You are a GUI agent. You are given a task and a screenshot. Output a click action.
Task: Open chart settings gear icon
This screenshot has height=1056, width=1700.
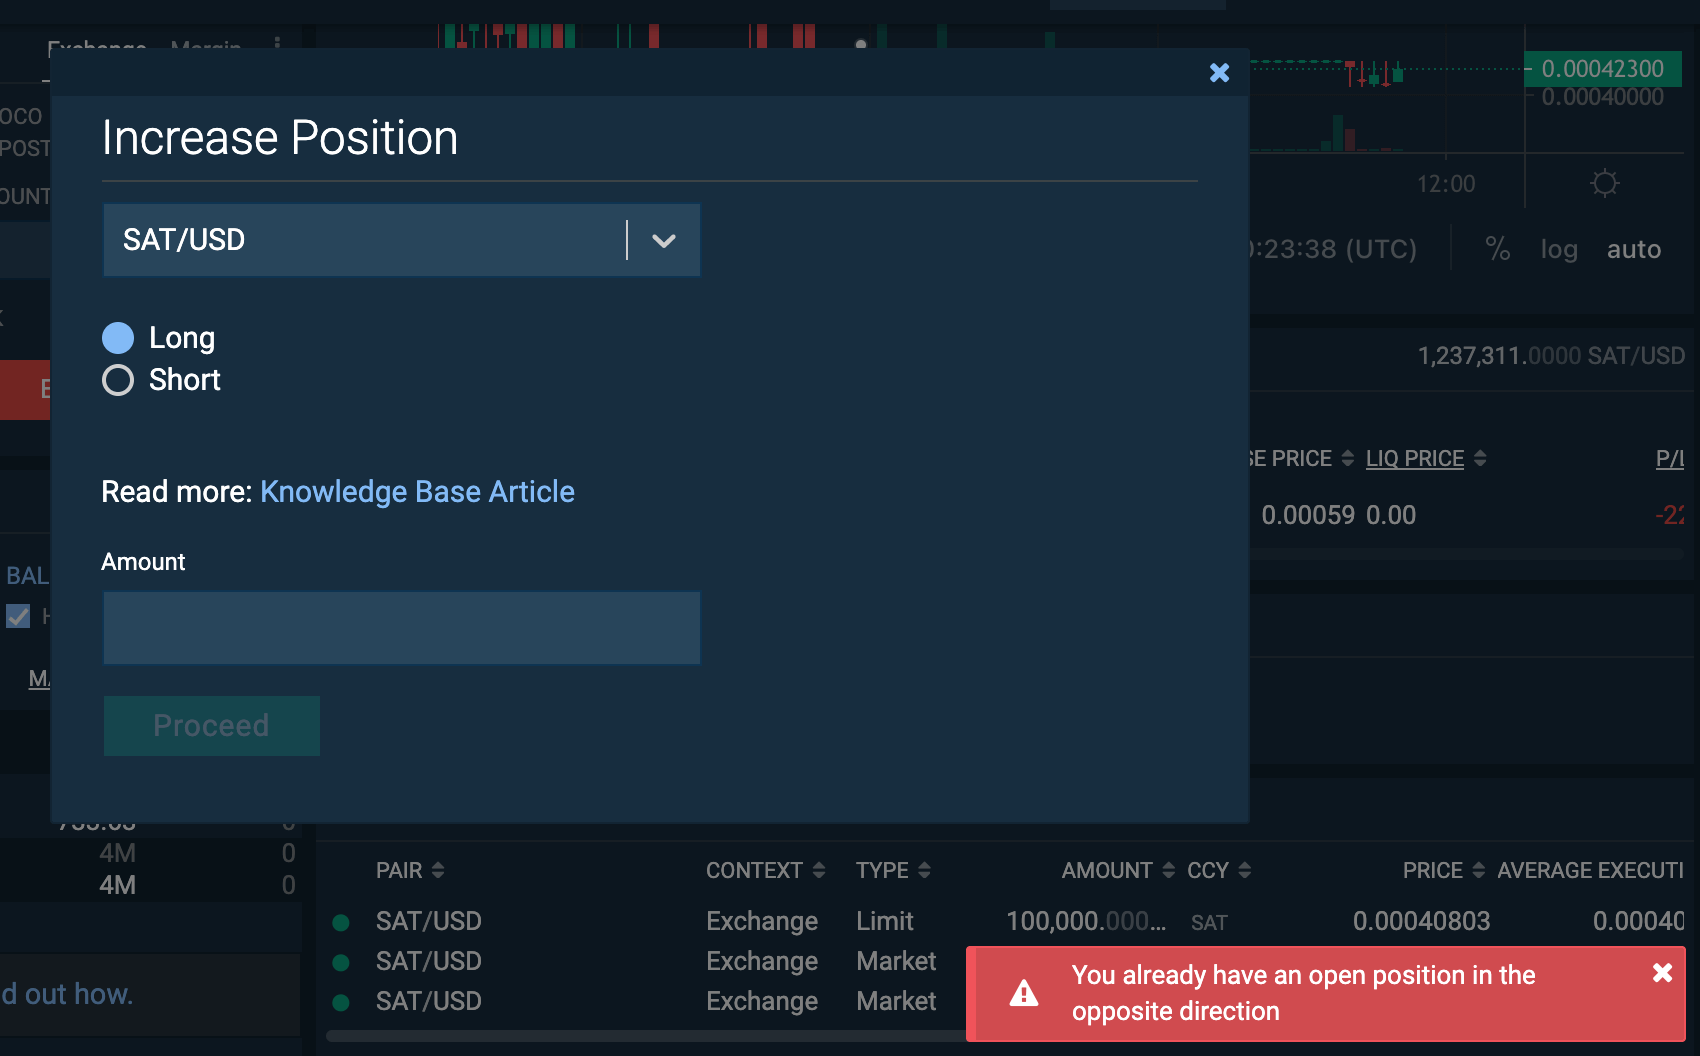click(x=1604, y=183)
